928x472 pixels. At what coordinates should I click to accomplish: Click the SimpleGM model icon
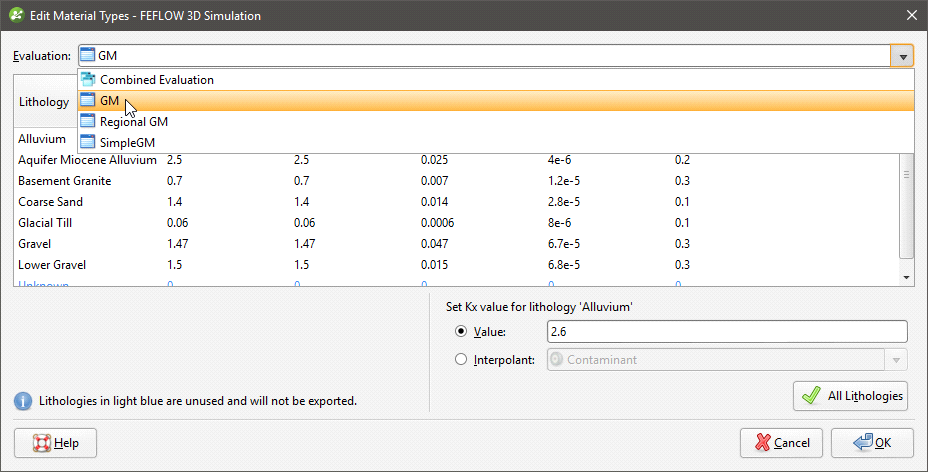click(88, 143)
